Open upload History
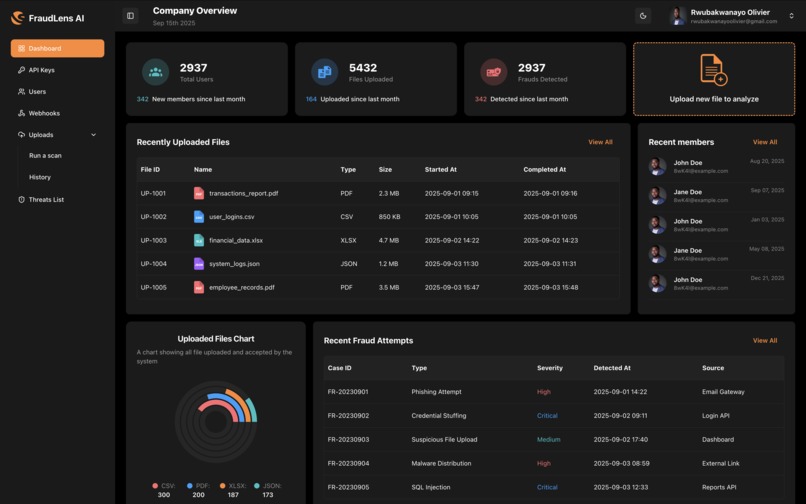Screen dimensions: 806x504 [40, 177]
